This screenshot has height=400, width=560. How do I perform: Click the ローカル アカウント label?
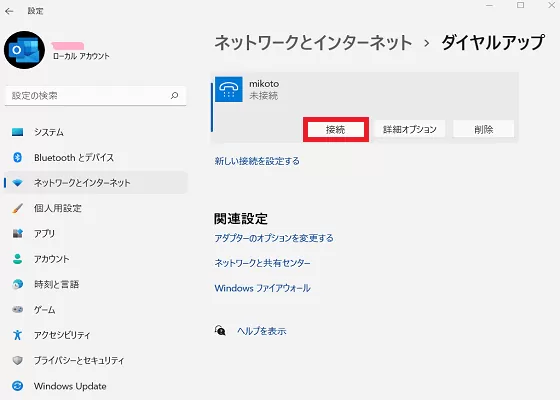[x=81, y=56]
